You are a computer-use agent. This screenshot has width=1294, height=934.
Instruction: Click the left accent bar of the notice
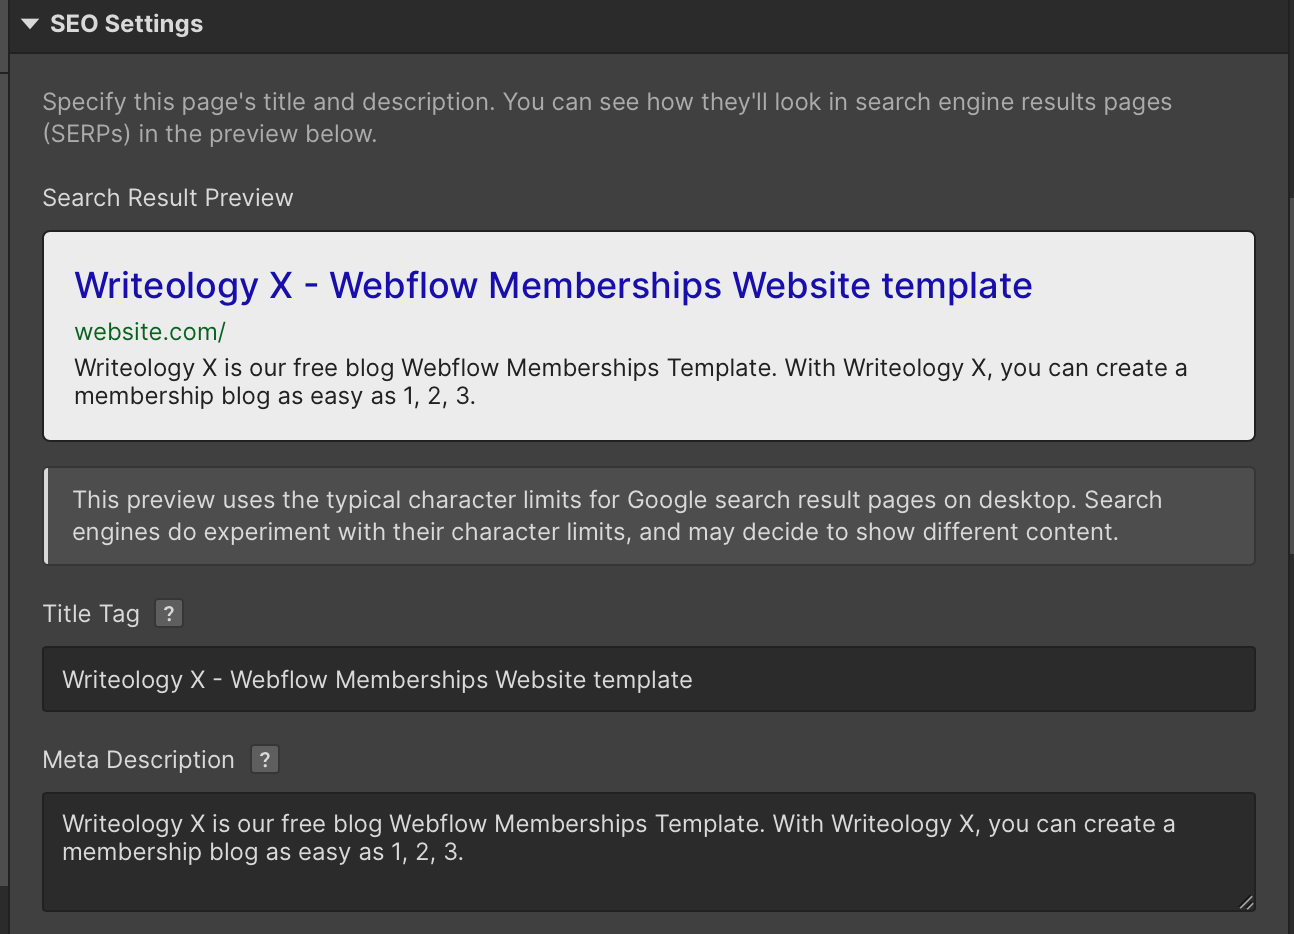[45, 515]
